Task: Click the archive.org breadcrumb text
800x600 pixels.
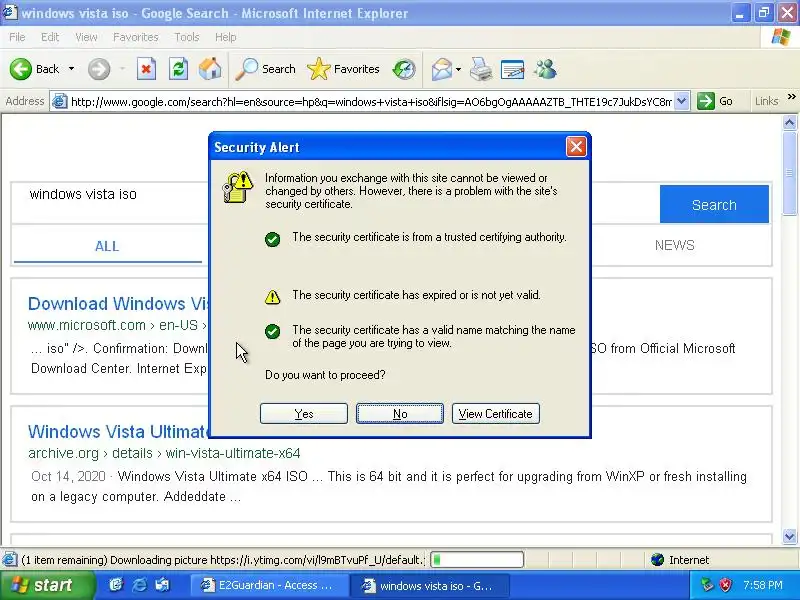Action: (x=164, y=453)
